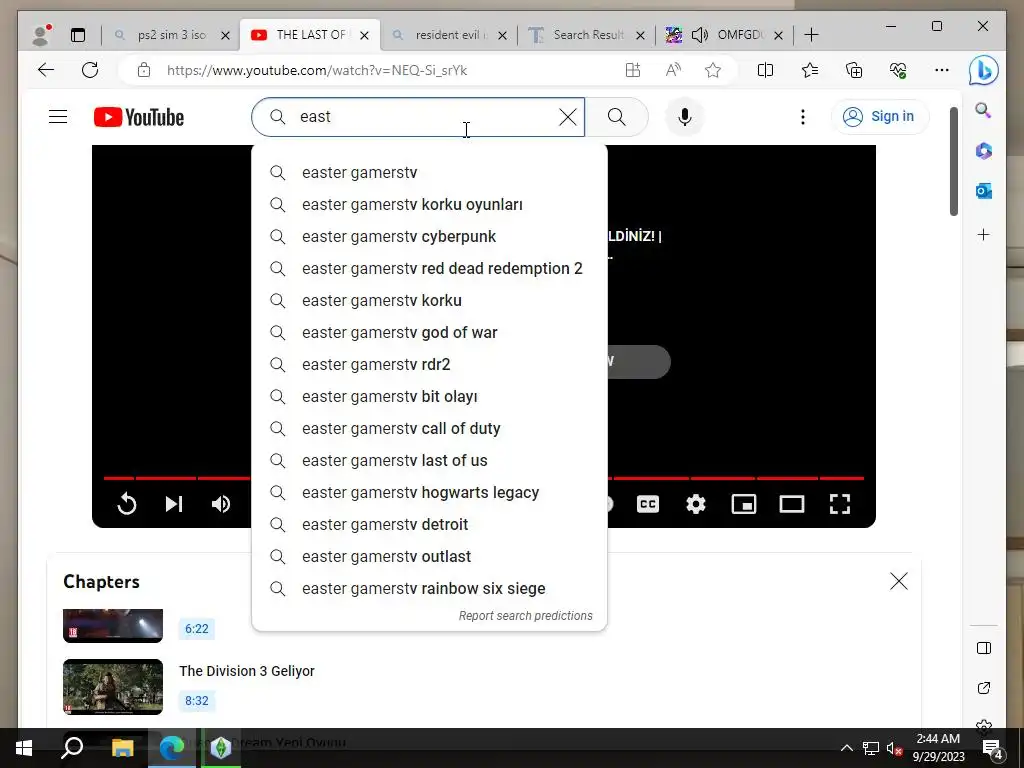Switch to the 'resident evil' tab

pyautogui.click(x=449, y=35)
